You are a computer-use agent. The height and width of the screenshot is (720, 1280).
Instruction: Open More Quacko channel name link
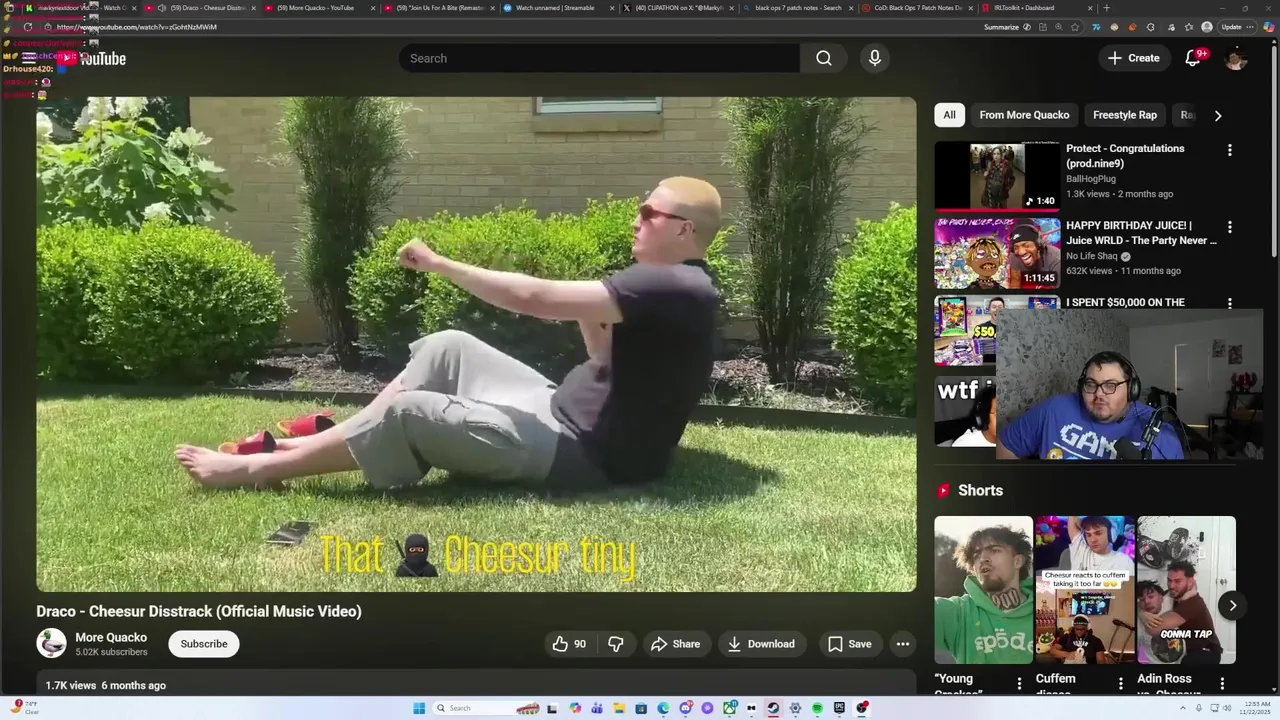tap(111, 637)
